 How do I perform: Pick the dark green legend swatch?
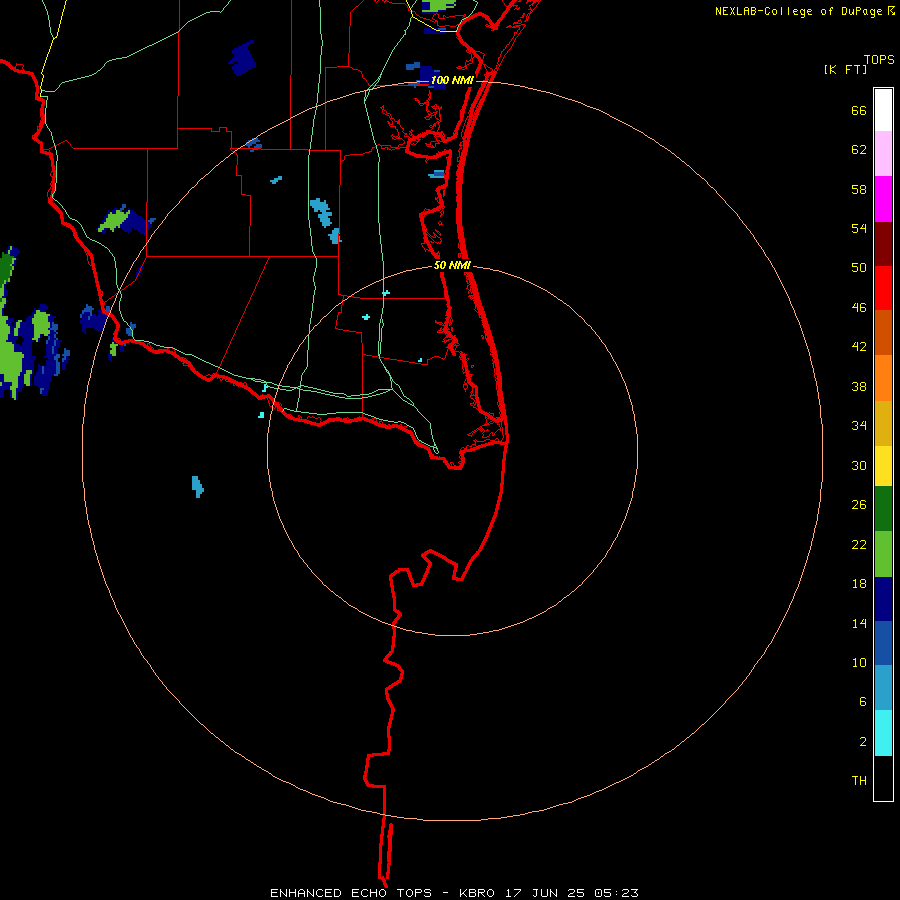[x=883, y=509]
